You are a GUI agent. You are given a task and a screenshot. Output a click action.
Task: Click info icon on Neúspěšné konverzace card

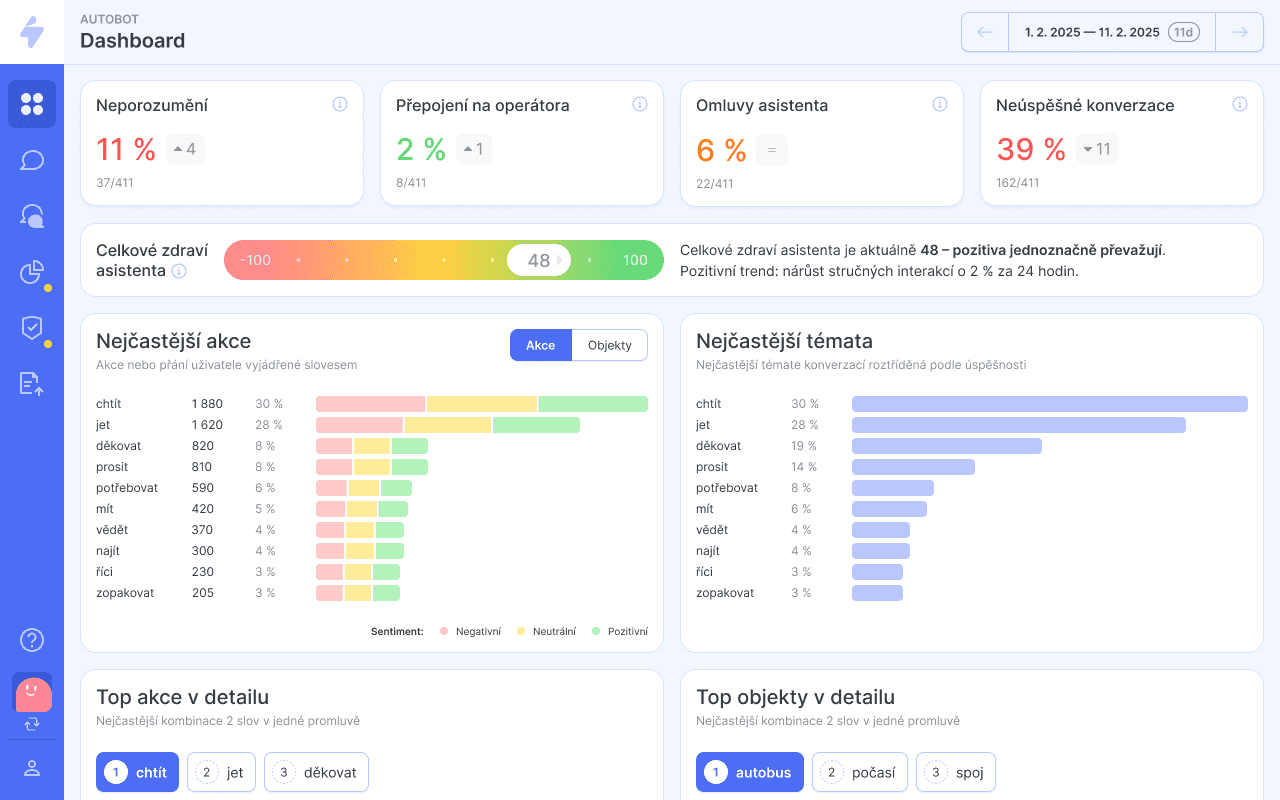(x=1239, y=104)
